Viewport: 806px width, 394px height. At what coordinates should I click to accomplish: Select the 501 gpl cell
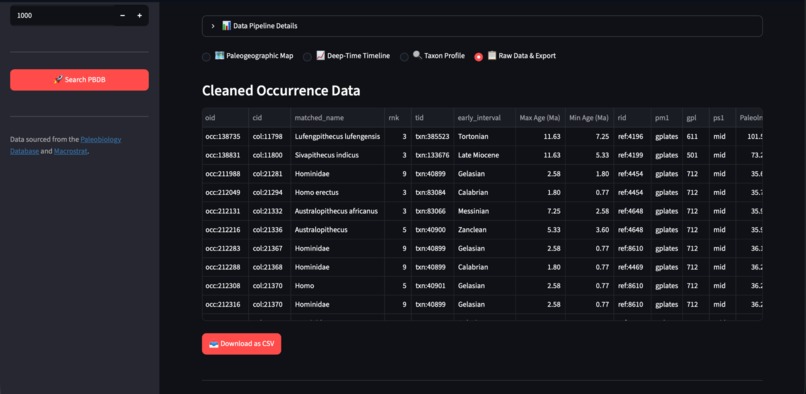pyautogui.click(x=695, y=155)
